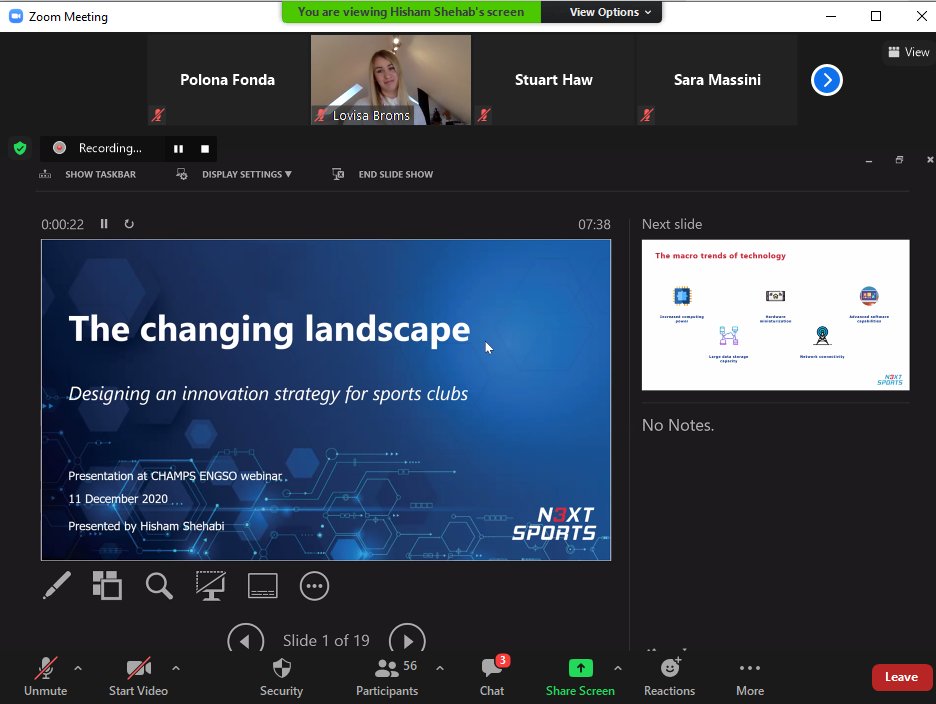Screen dimensions: 936x704
Task: Click You are viewing Hisham Shehab's screen banner
Action: tap(411, 12)
